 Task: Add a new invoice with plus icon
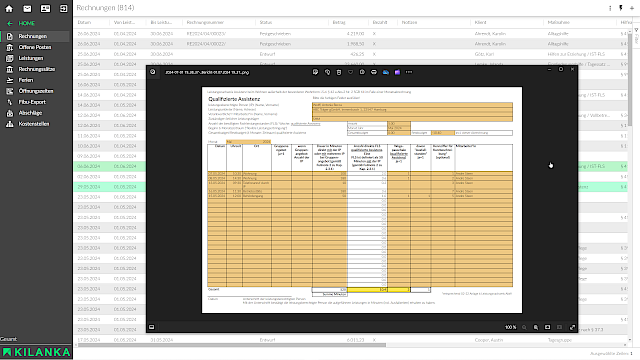(x=632, y=8)
